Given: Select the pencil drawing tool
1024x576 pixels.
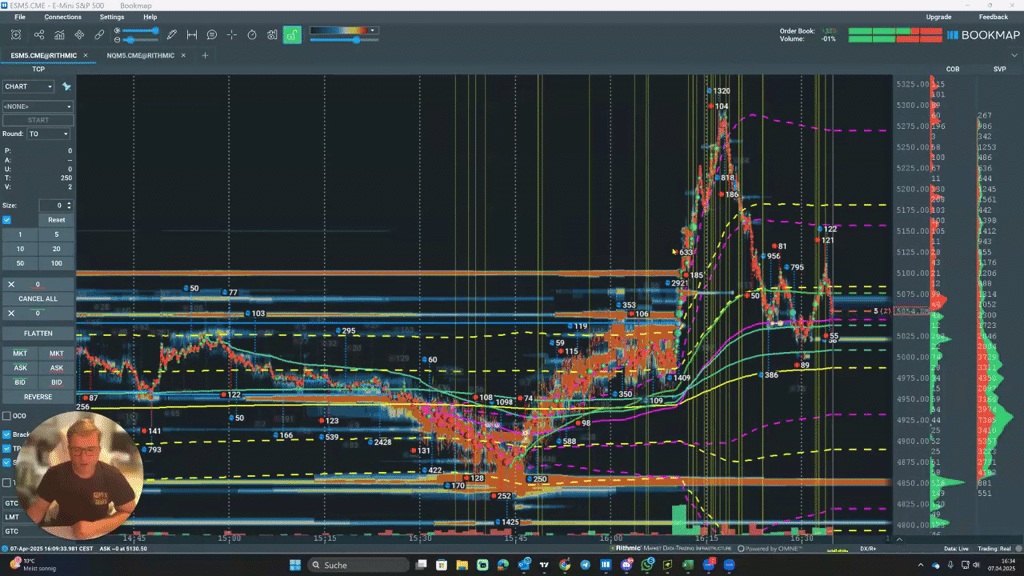Looking at the screenshot, I should tap(172, 35).
